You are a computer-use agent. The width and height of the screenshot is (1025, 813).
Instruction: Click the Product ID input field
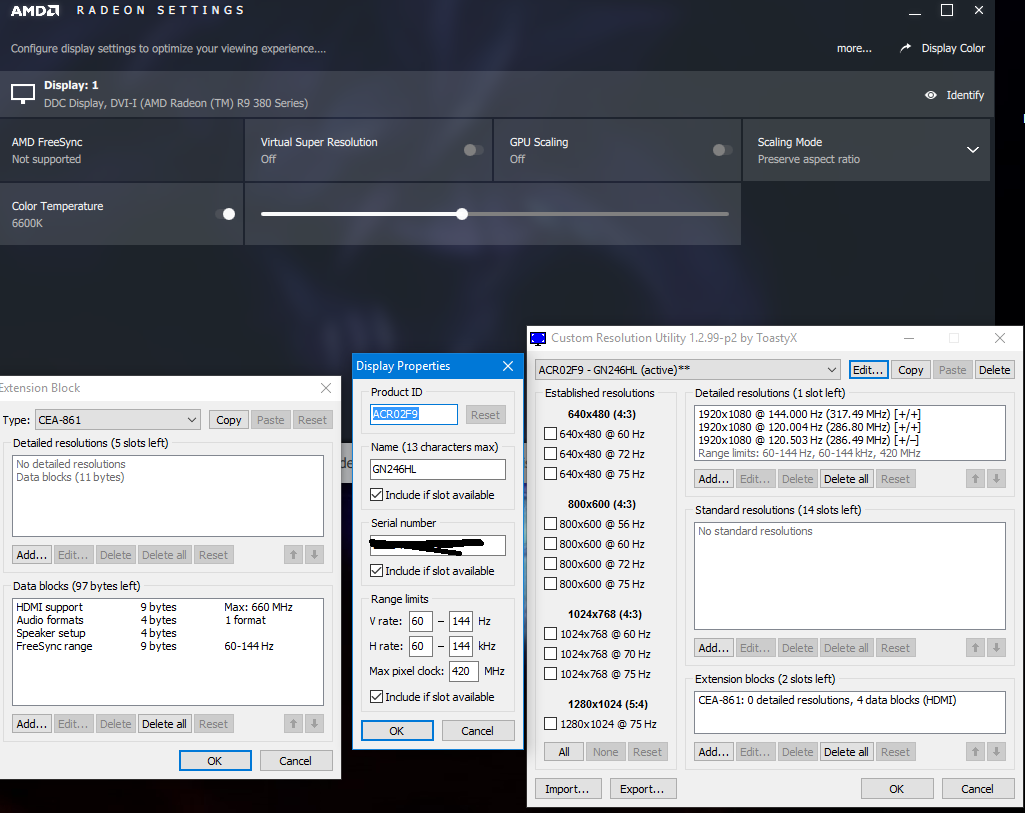(x=414, y=414)
